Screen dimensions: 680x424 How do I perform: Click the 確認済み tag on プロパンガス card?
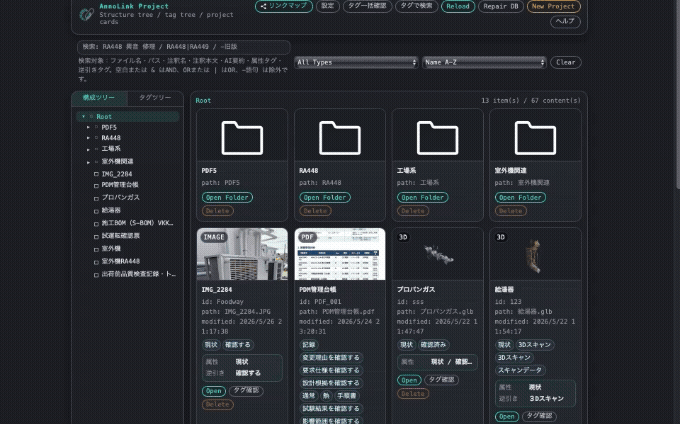click(433, 345)
